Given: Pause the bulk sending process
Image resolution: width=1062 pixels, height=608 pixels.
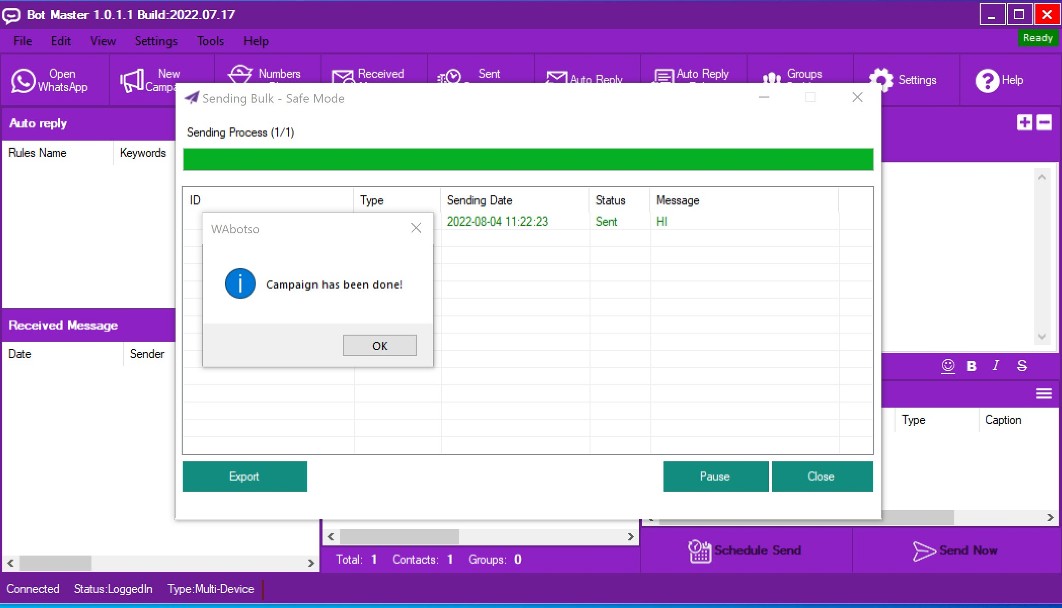Looking at the screenshot, I should (715, 476).
